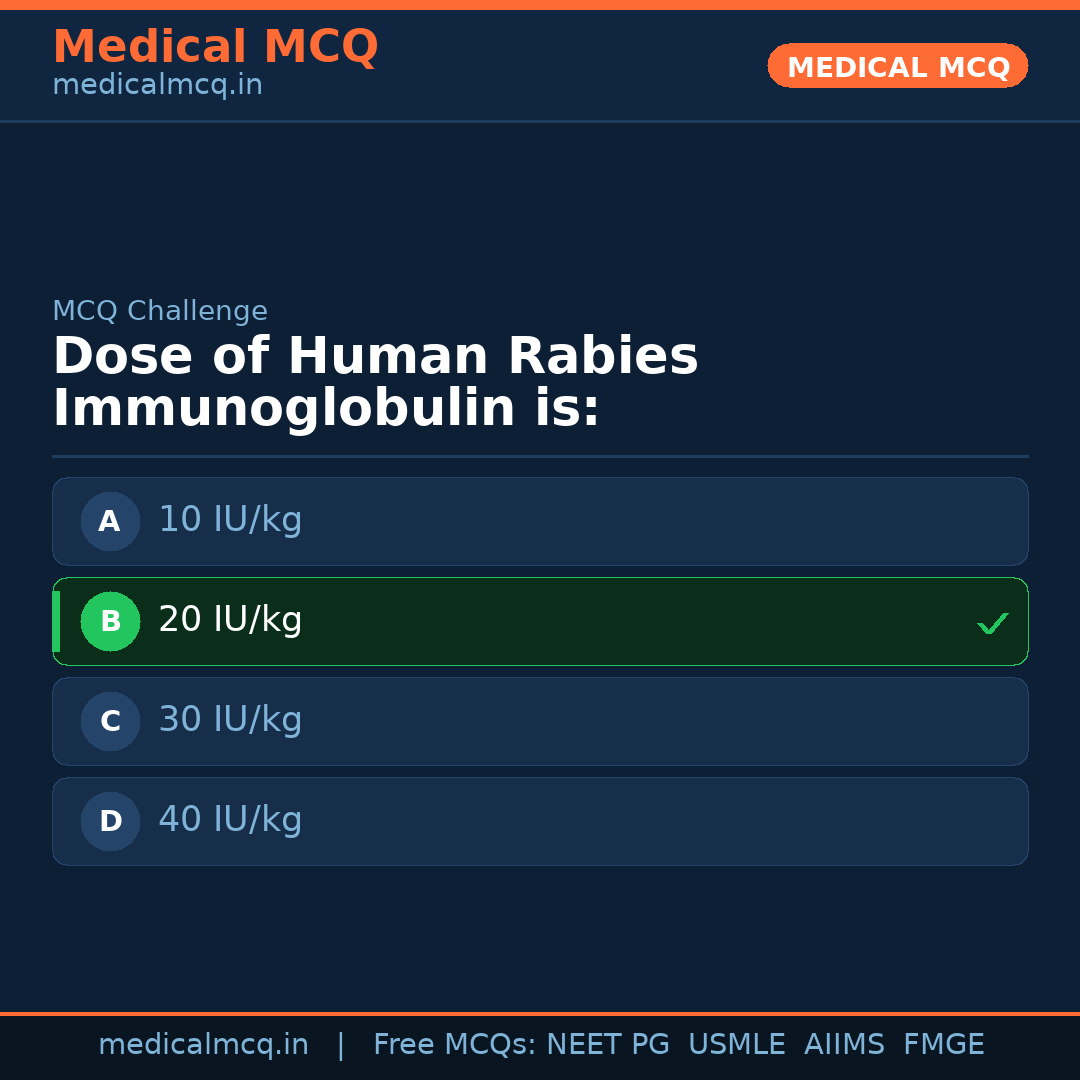
Task: Open medicalmcq.in link under header title
Action: (x=157, y=86)
